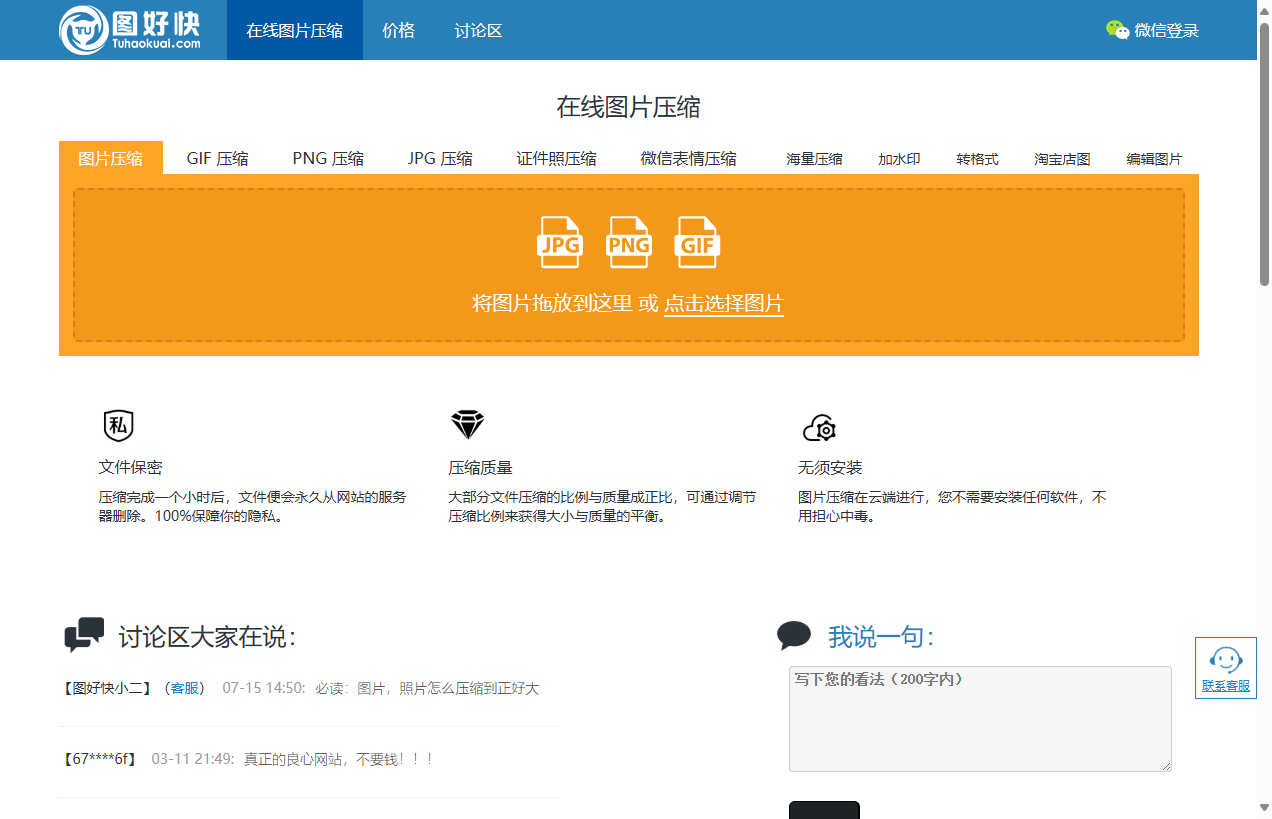Click the speech bubble icon beside 讨论区大家在说
1272x819 pixels.
pyautogui.click(x=84, y=633)
